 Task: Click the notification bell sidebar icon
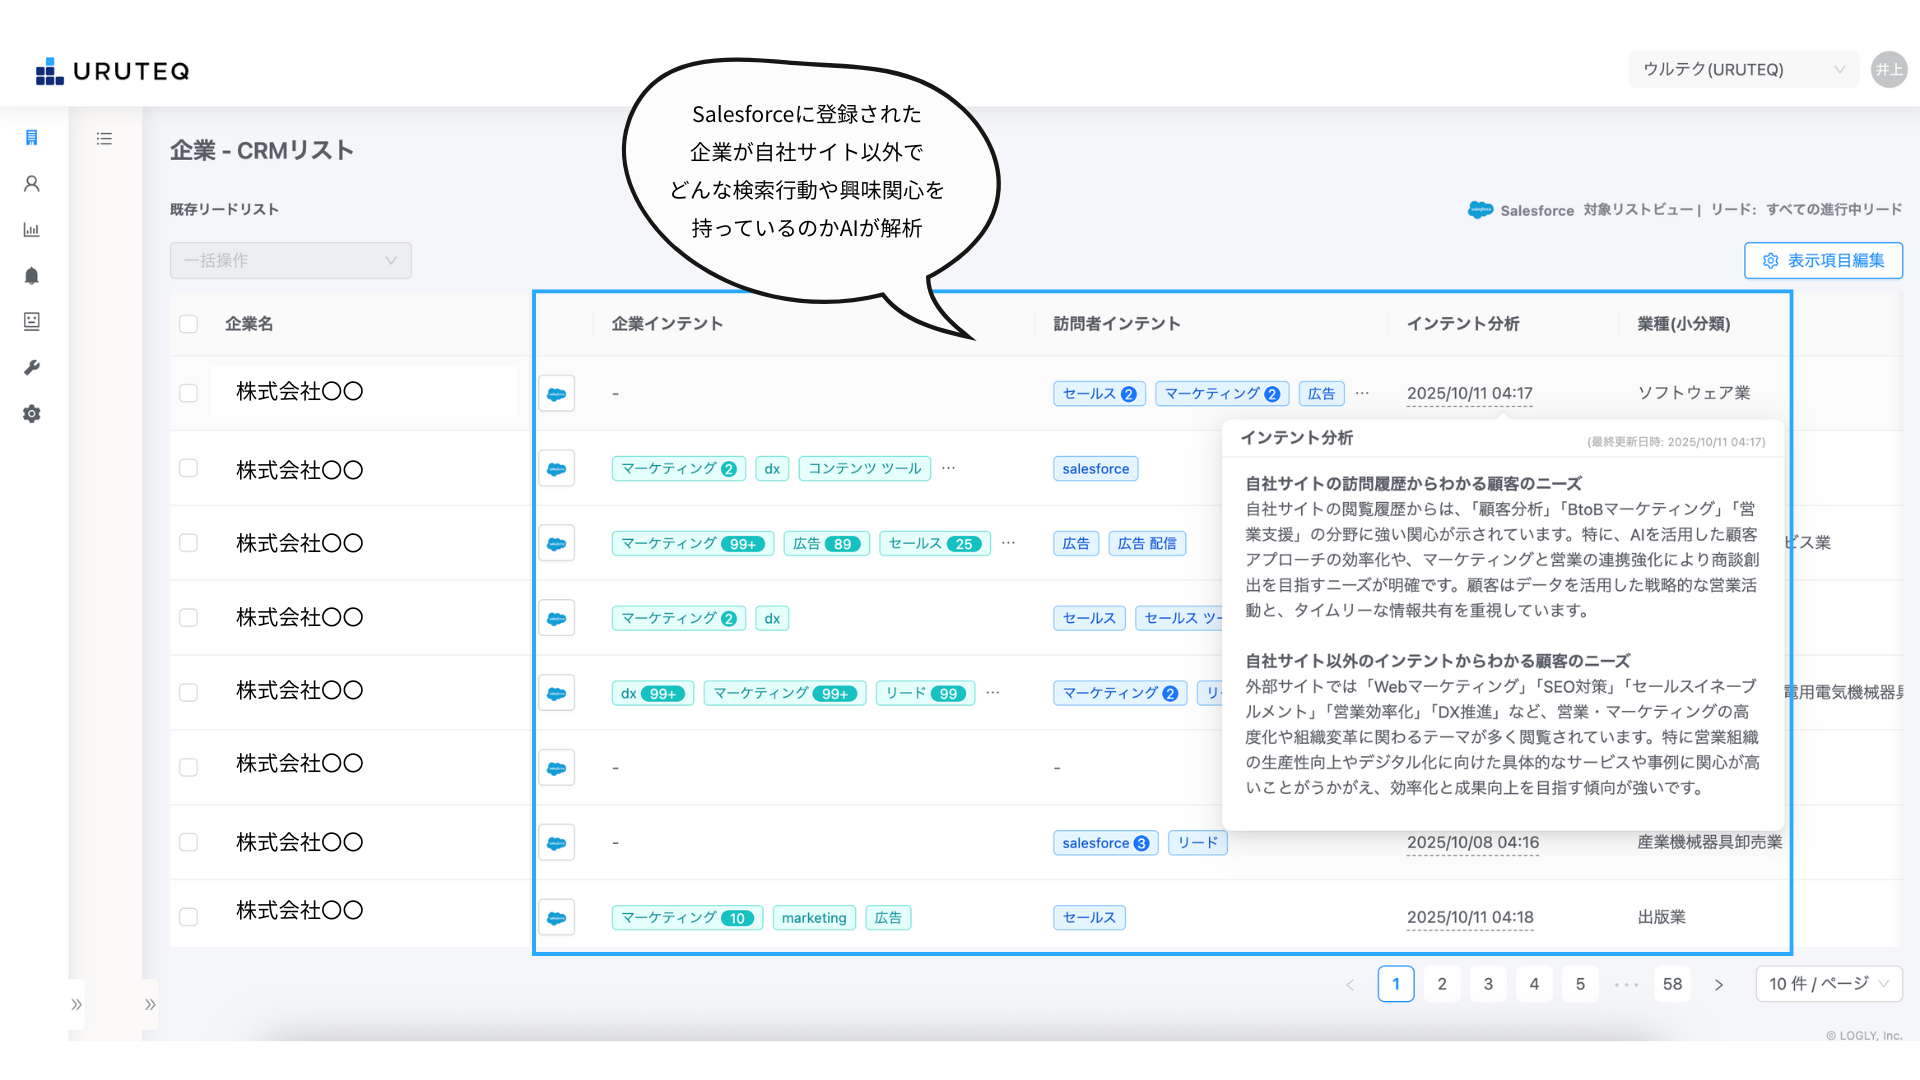coord(32,276)
